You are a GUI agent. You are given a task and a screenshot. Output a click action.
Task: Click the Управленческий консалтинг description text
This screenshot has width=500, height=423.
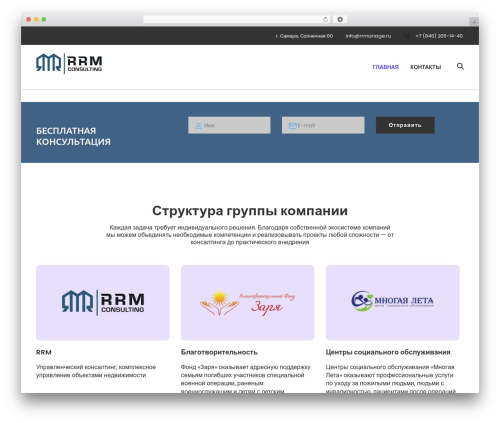(96, 371)
